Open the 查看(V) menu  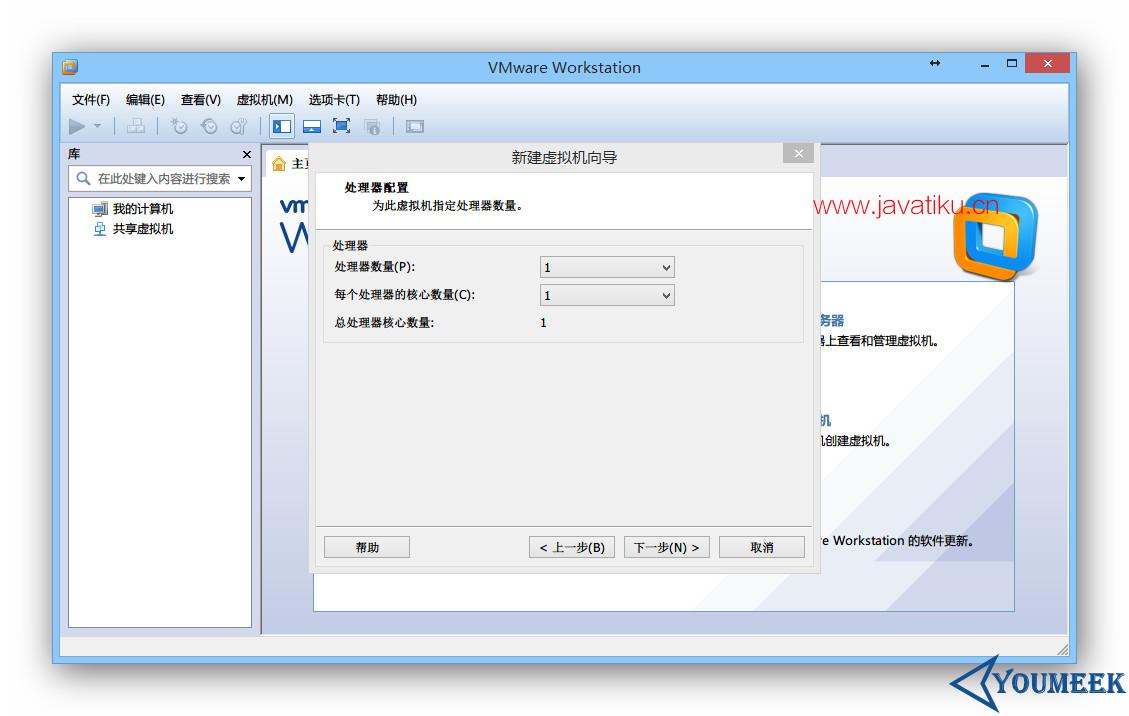tap(201, 99)
